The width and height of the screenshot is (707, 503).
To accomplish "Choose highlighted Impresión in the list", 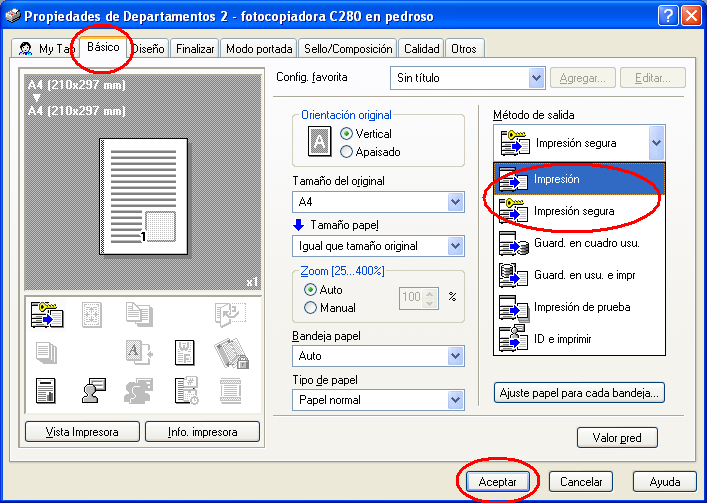I will [579, 179].
